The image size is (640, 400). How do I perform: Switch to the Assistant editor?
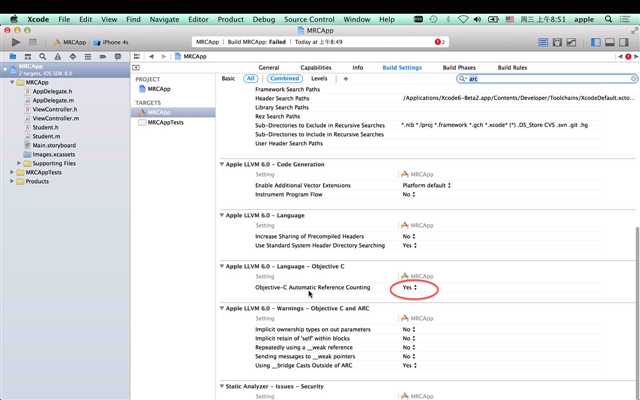(557, 42)
